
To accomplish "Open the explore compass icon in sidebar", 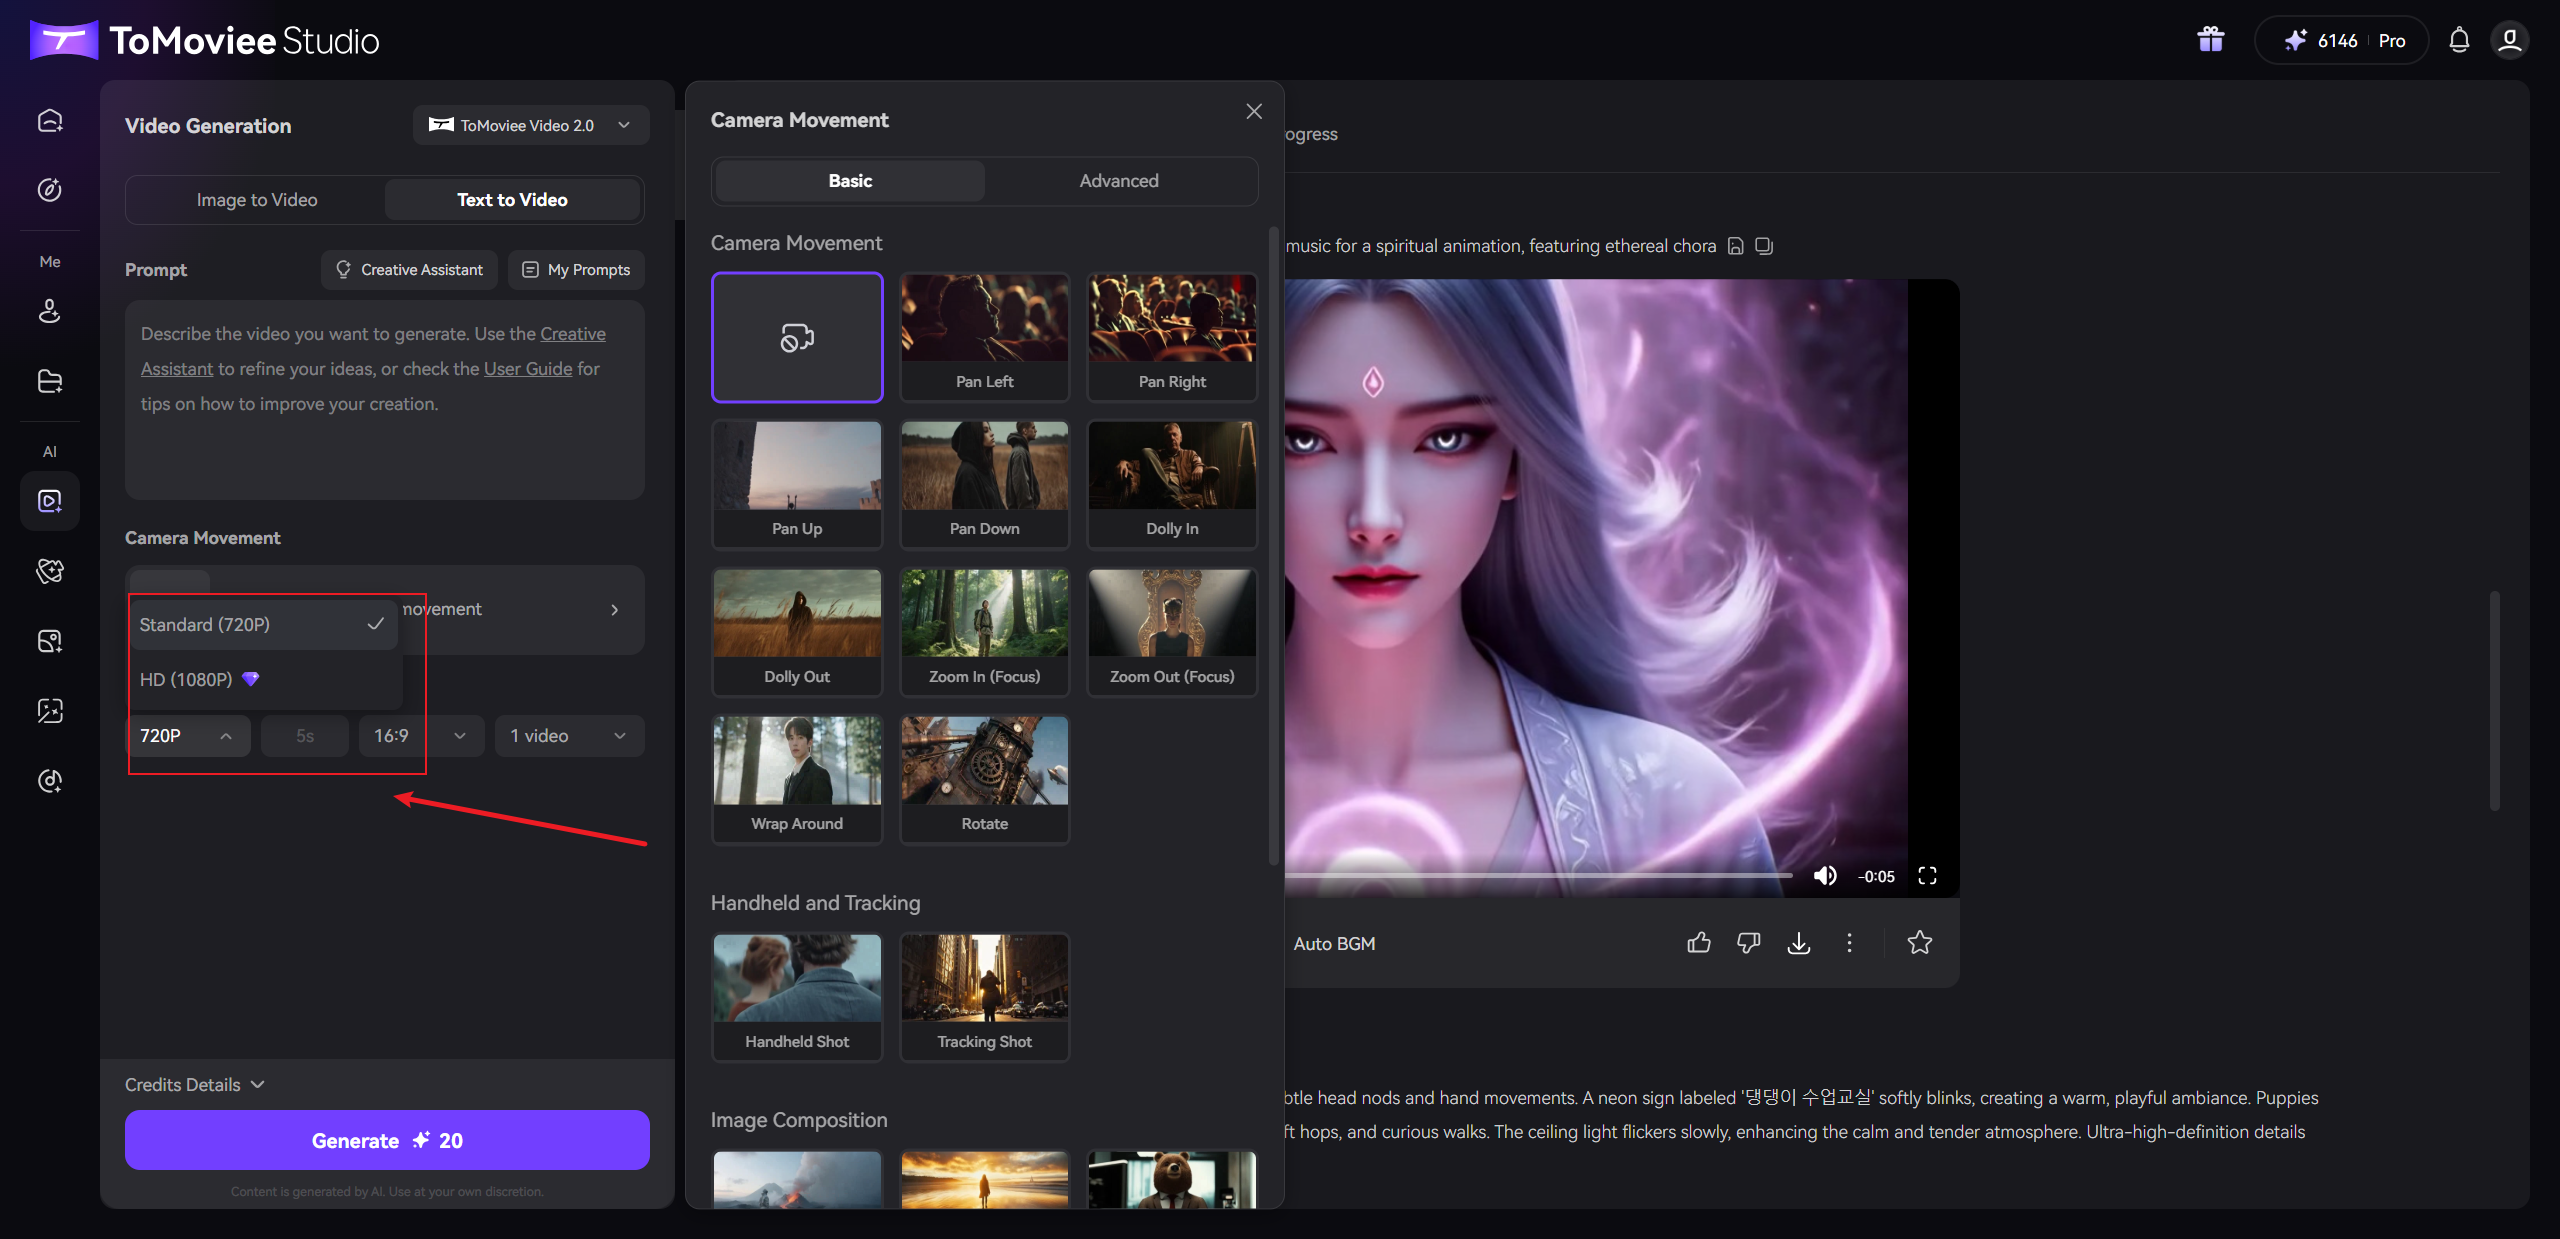I will tap(50, 189).
